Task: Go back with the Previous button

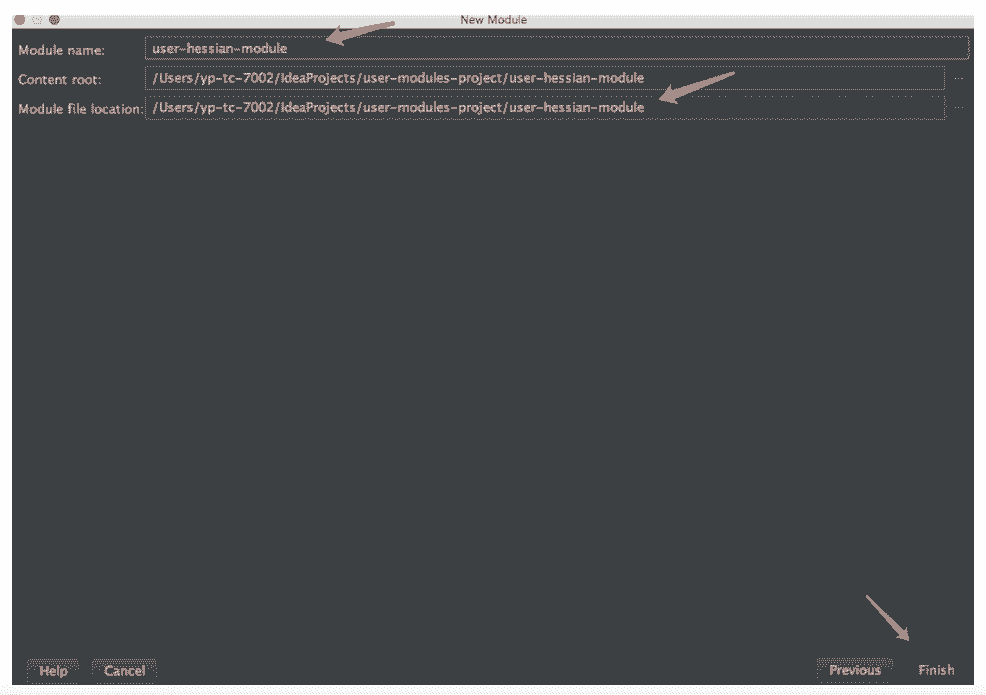Action: [854, 670]
